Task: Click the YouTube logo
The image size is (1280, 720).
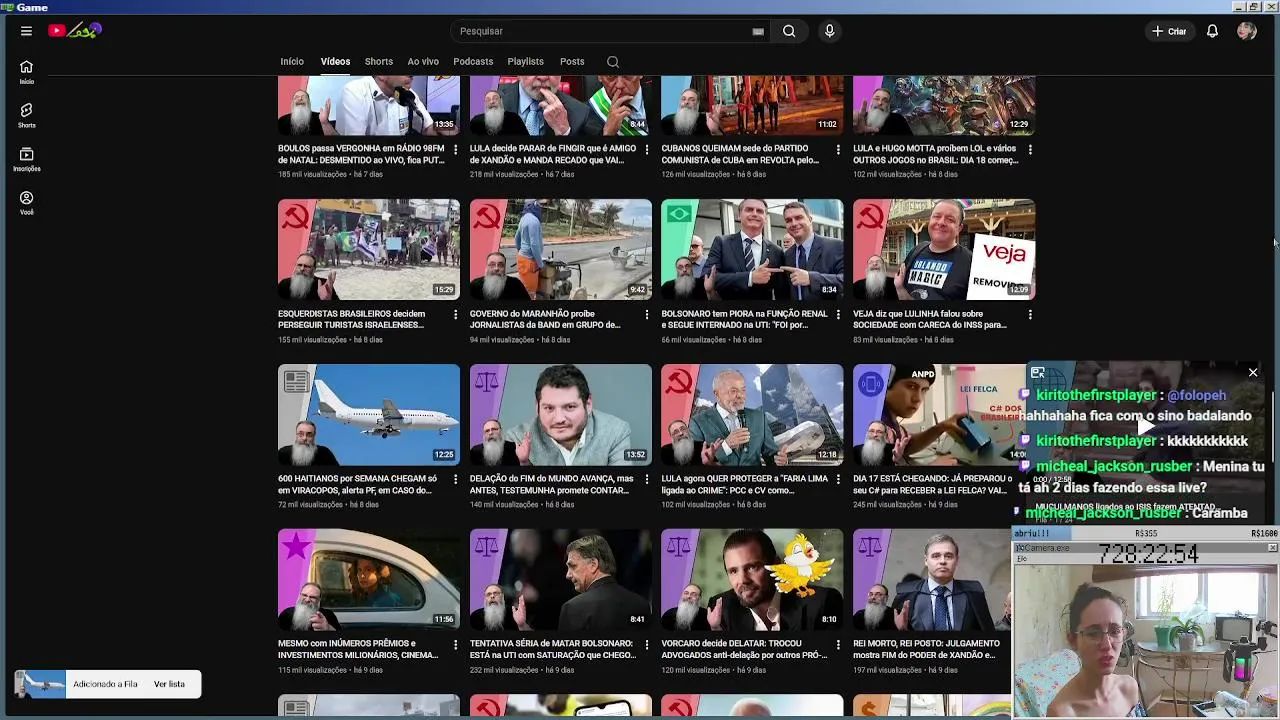Action: point(75,31)
